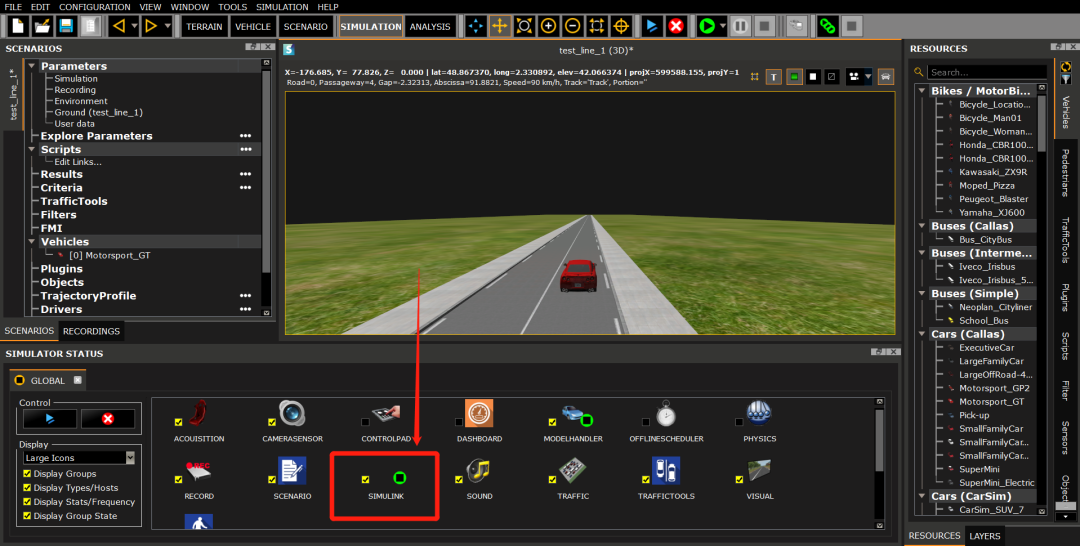Collapse the Buses (Simple) resource group
This screenshot has height=546, width=1080.
[922, 293]
